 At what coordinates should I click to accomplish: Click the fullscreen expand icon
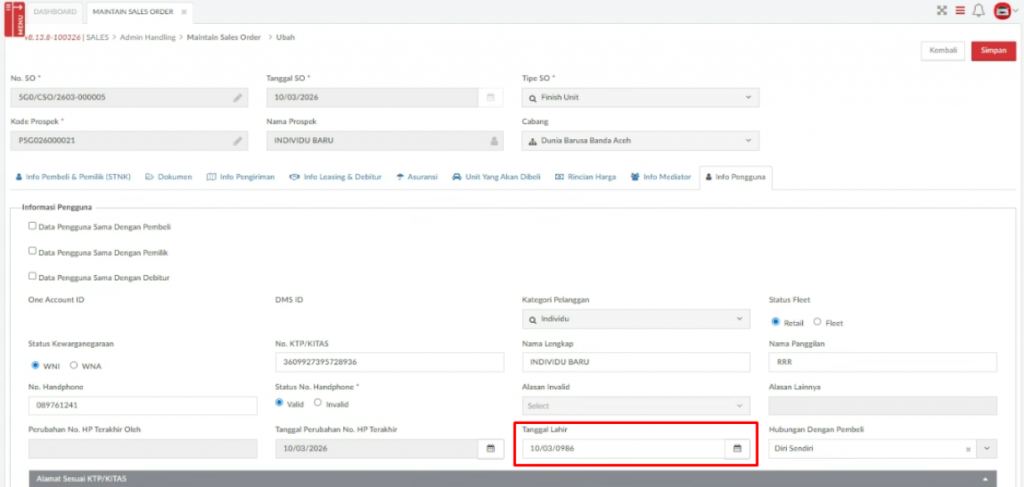(941, 11)
